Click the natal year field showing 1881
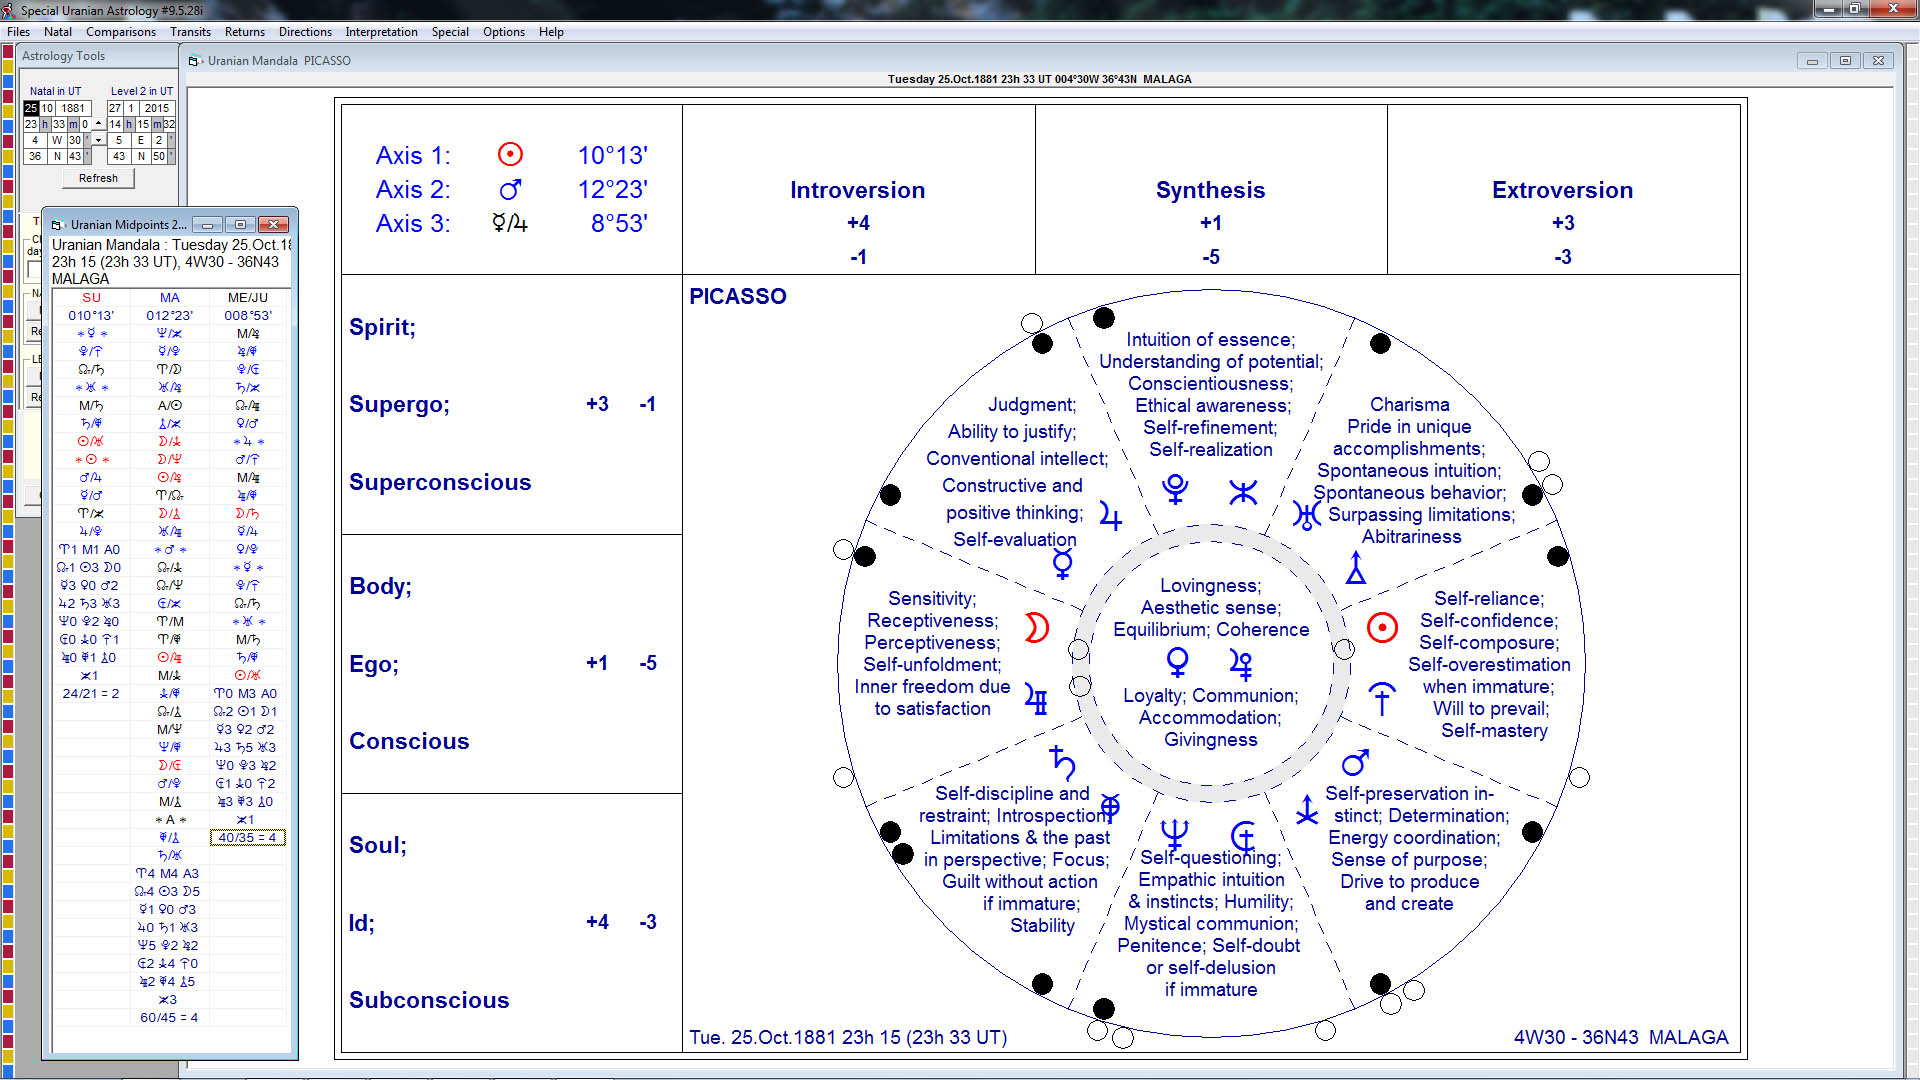The width and height of the screenshot is (1920, 1080). click(73, 108)
